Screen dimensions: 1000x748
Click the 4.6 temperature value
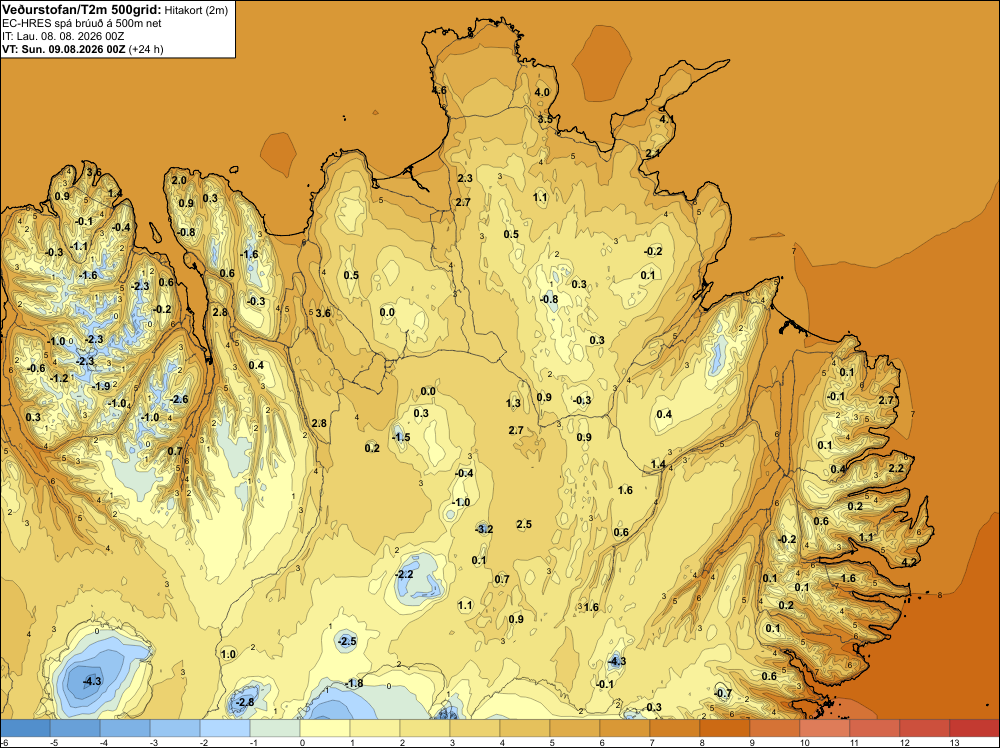click(439, 91)
